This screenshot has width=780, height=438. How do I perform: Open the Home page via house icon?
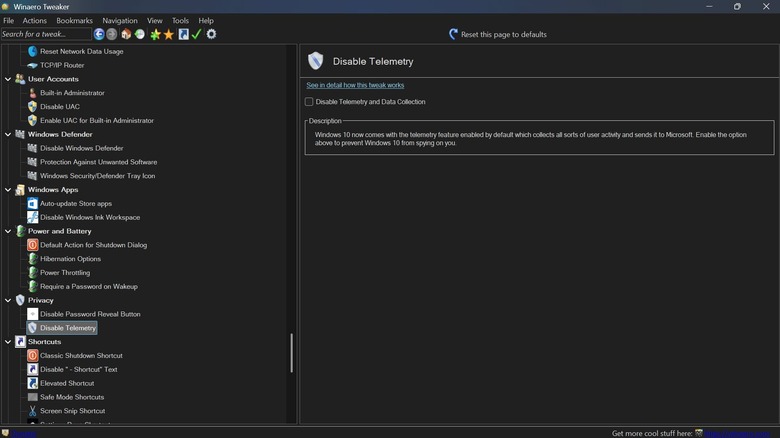click(126, 34)
